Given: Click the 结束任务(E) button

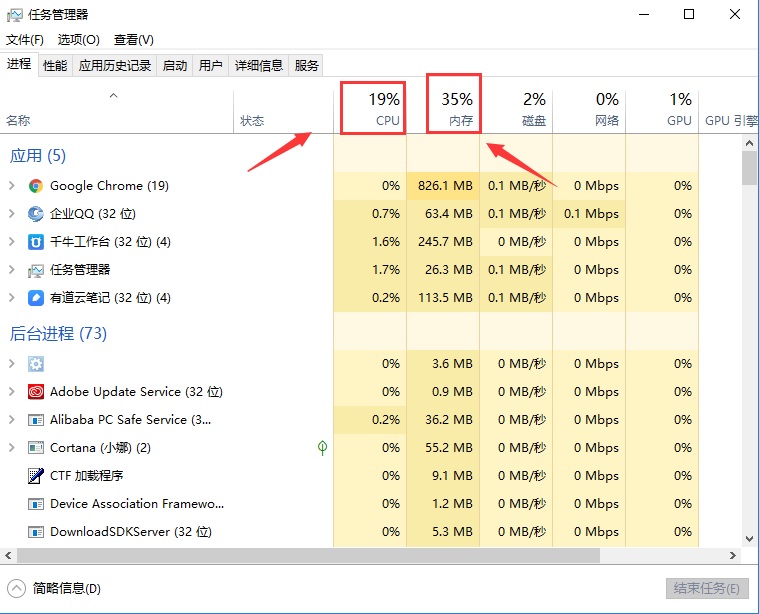Looking at the screenshot, I should [707, 588].
